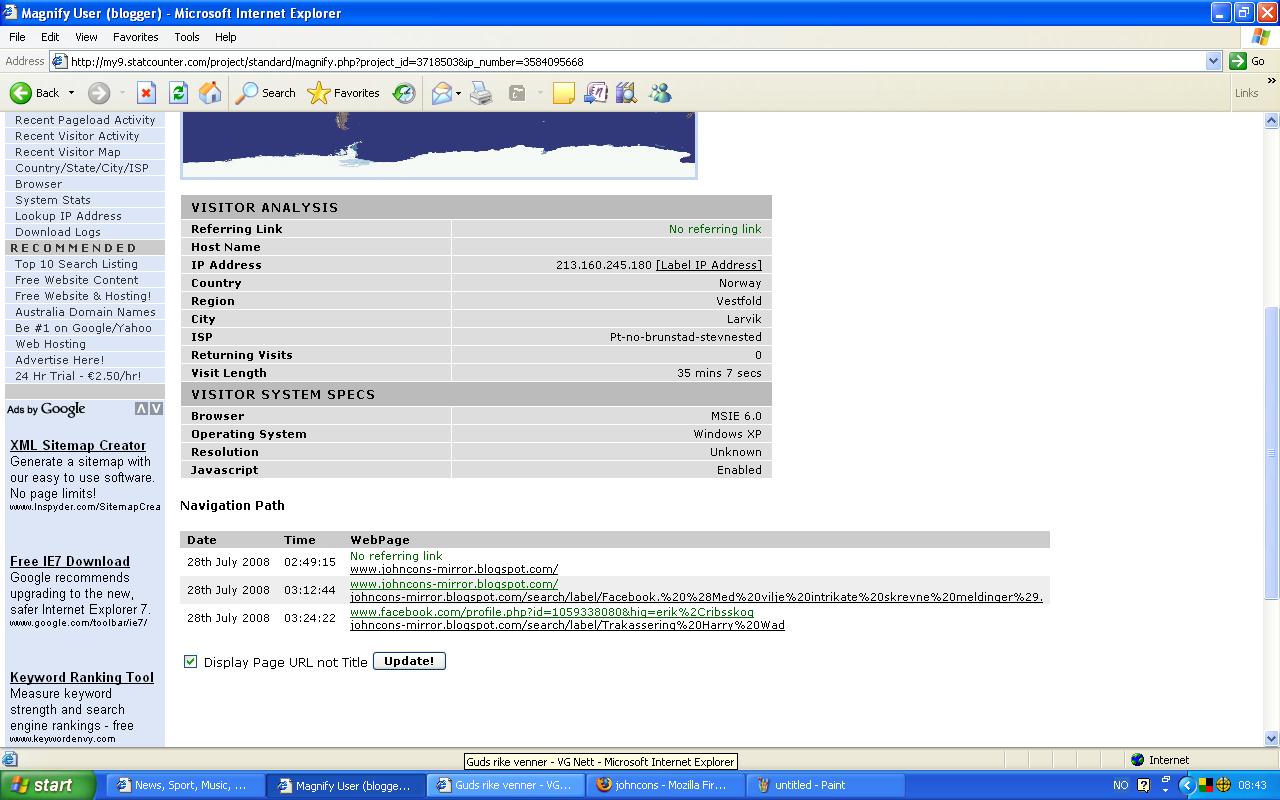The width and height of the screenshot is (1280, 800).
Task: Click the Web Hosting sidebar link
Action: pyautogui.click(x=50, y=344)
